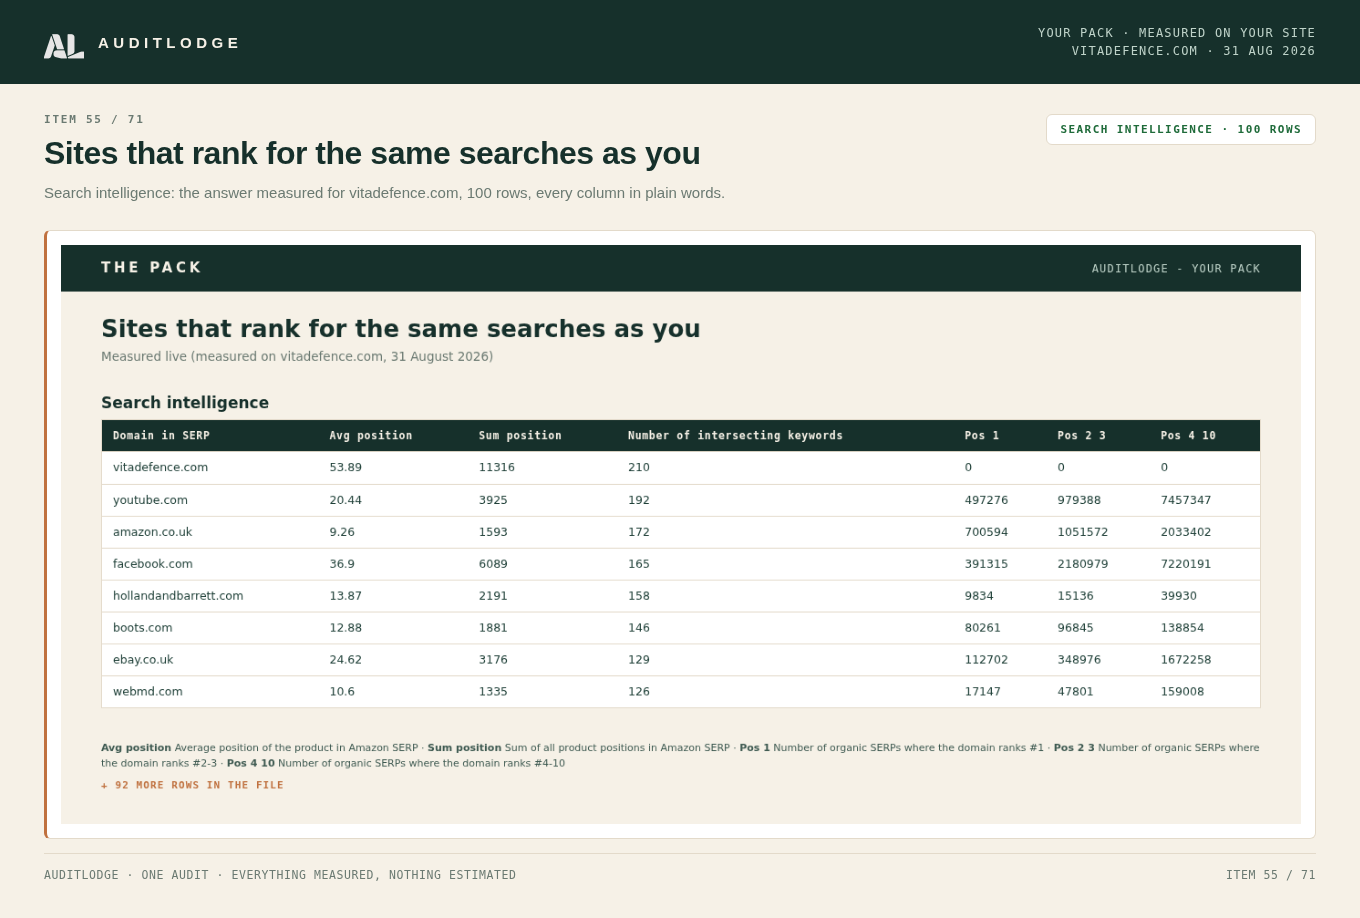Viewport: 1360px width, 918px height.
Task: Click sum position value 11316
Action: click(497, 467)
